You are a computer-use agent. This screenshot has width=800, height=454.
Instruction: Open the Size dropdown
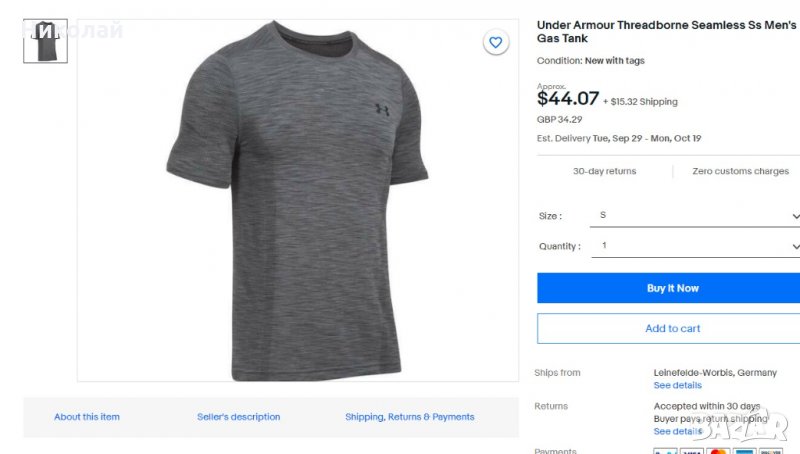[696, 216]
